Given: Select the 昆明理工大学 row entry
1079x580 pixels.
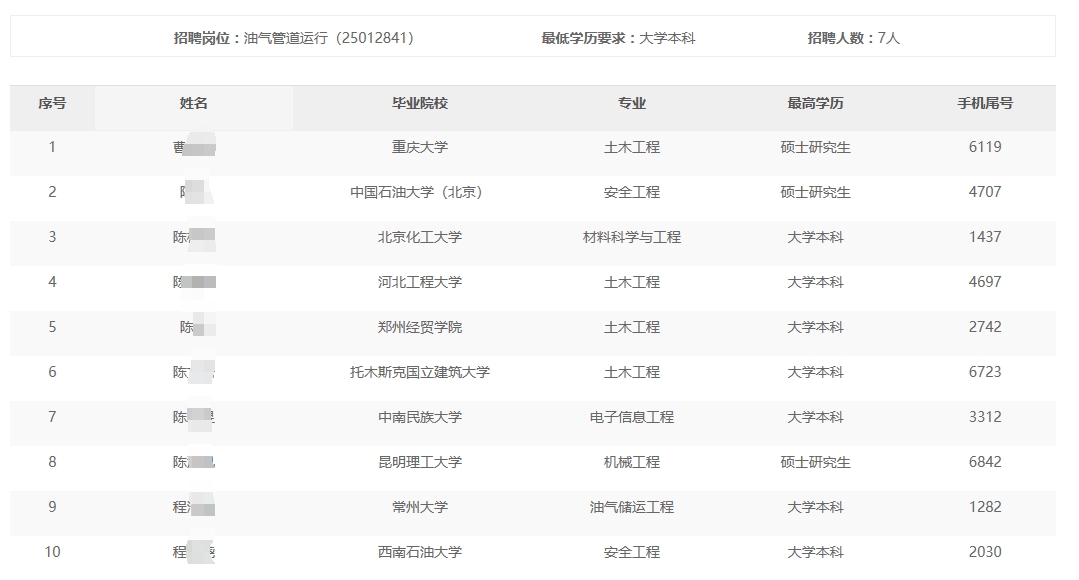Looking at the screenshot, I should pyautogui.click(x=420, y=462).
